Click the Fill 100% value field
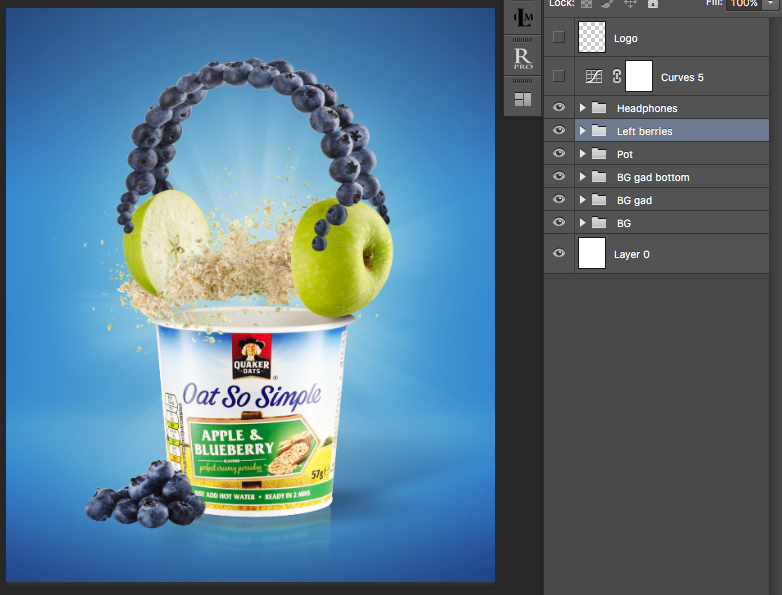 [x=745, y=3]
